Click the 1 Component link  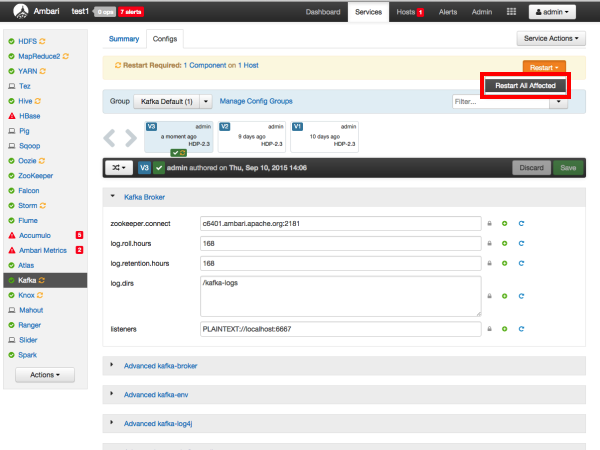click(205, 65)
